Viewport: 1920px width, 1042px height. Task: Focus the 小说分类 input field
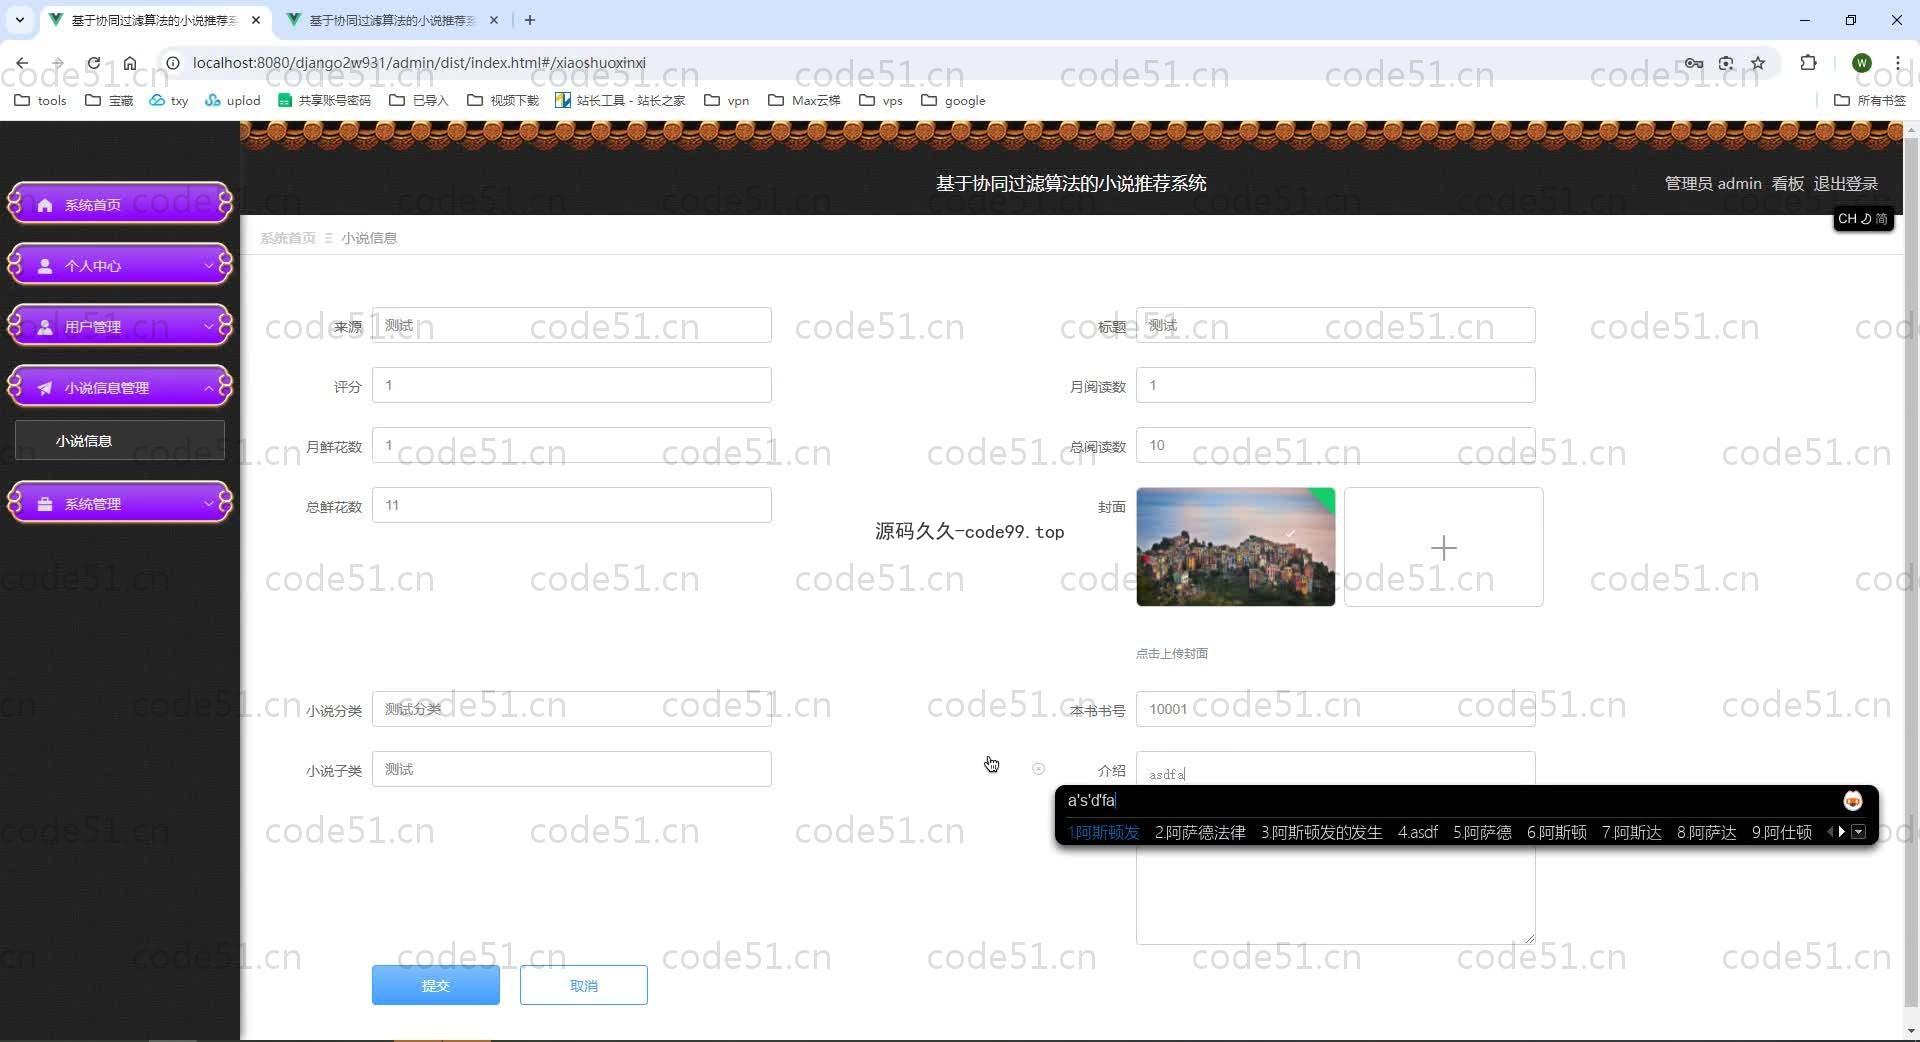(572, 709)
